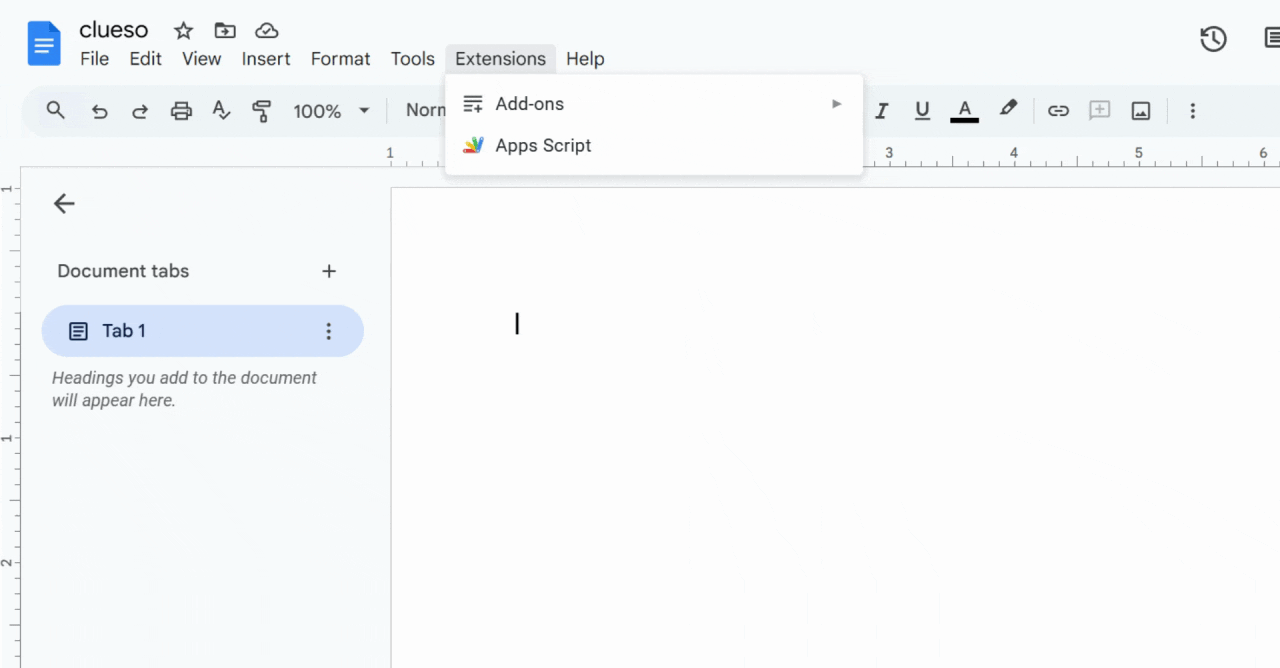
Task: Close the document tabs panel with back arrow
Action: click(64, 204)
